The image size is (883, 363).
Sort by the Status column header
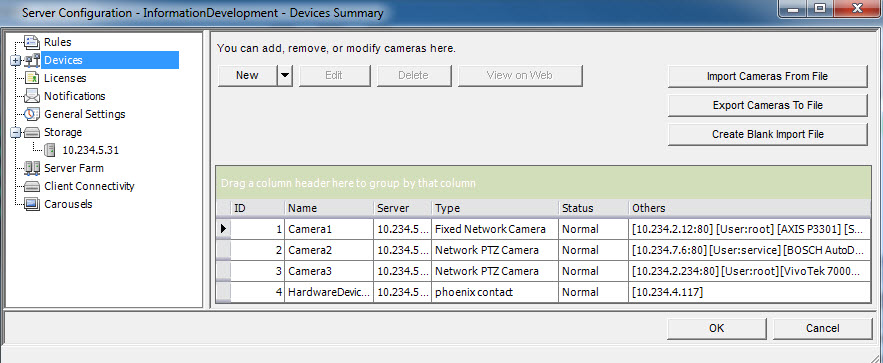click(594, 208)
